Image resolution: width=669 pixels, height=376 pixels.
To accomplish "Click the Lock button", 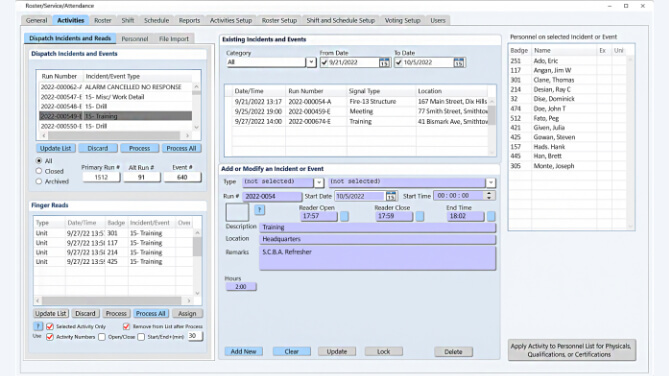I will click(384, 351).
